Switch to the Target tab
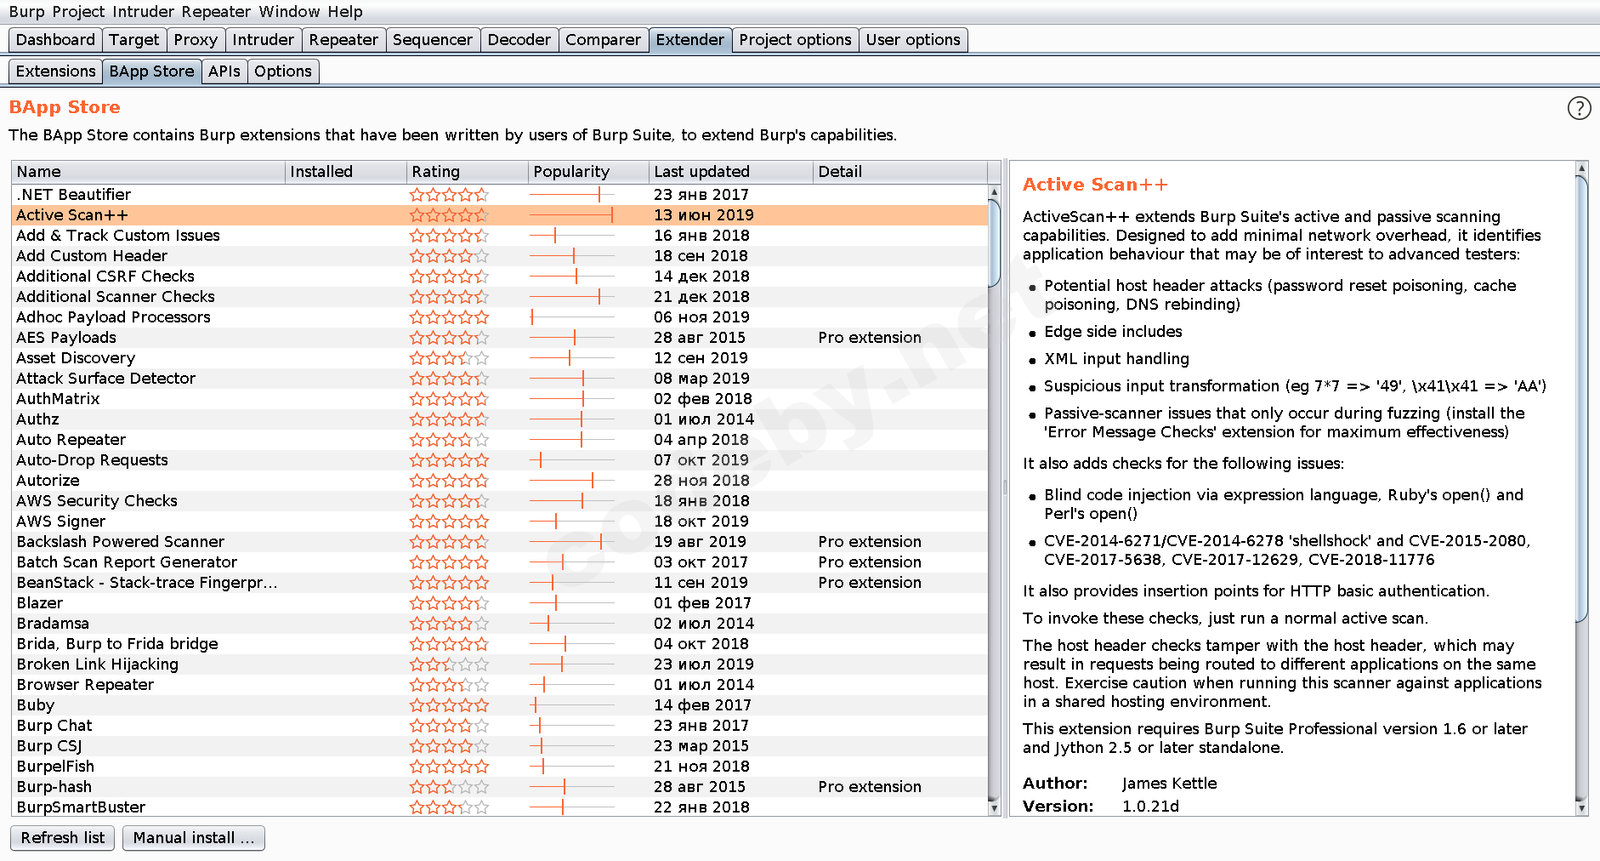Viewport: 1600px width, 861px height. (x=134, y=40)
